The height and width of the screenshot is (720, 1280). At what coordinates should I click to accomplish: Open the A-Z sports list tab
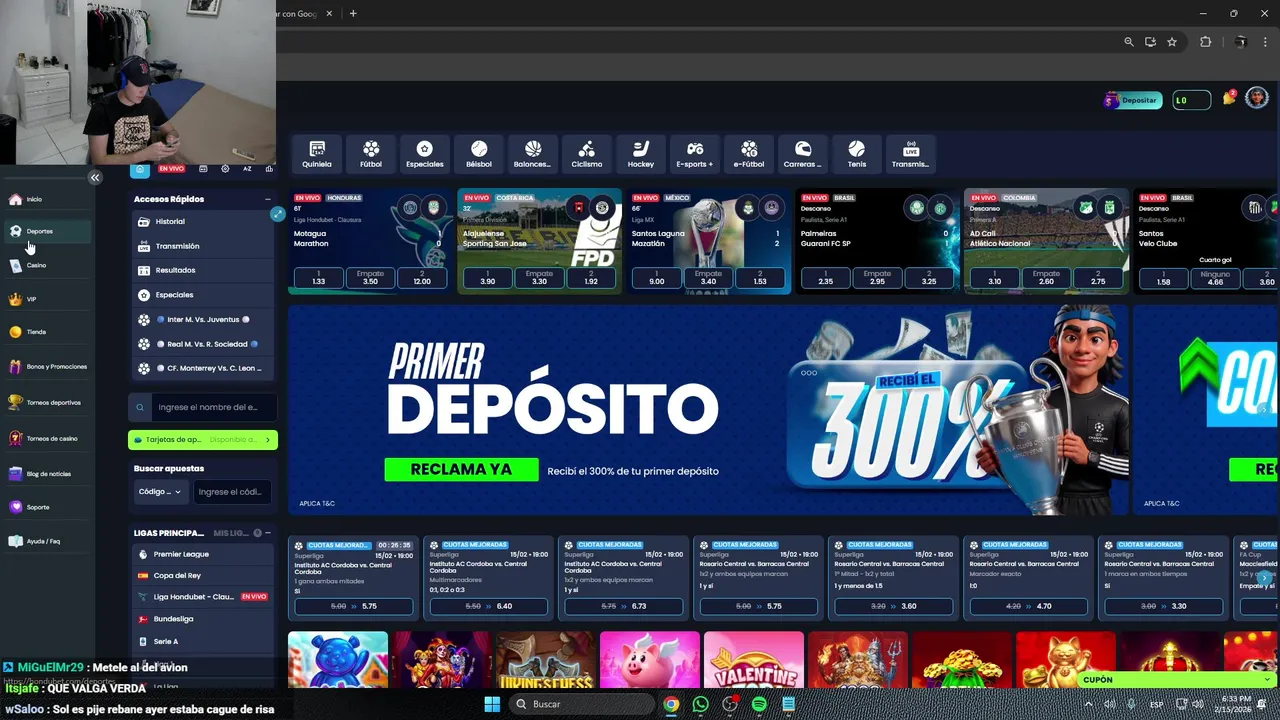click(x=247, y=169)
